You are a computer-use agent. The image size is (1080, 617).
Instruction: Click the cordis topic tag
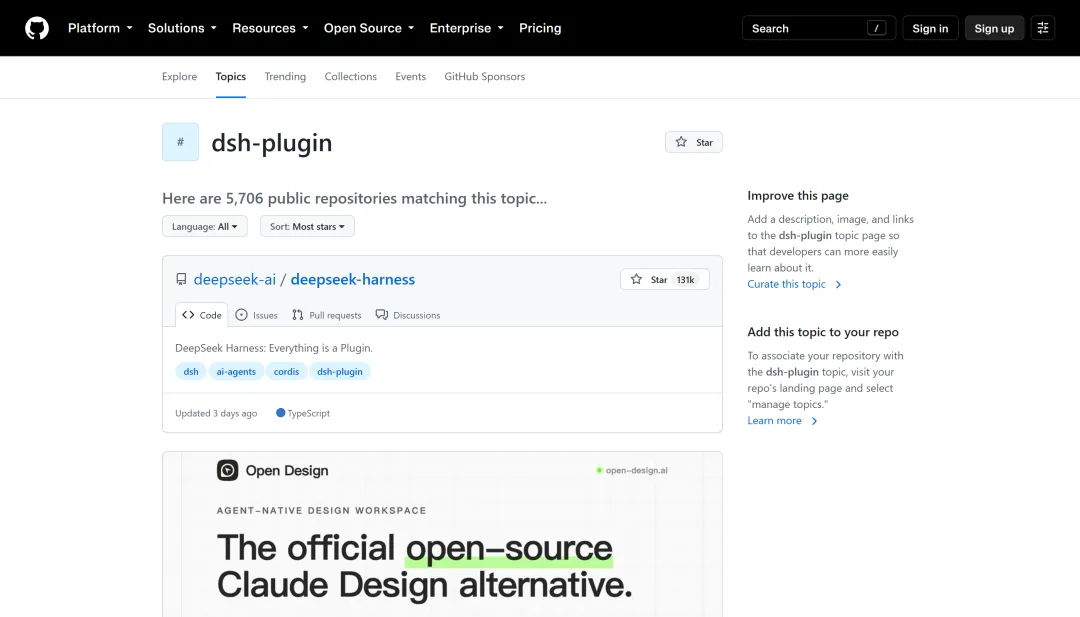point(287,371)
